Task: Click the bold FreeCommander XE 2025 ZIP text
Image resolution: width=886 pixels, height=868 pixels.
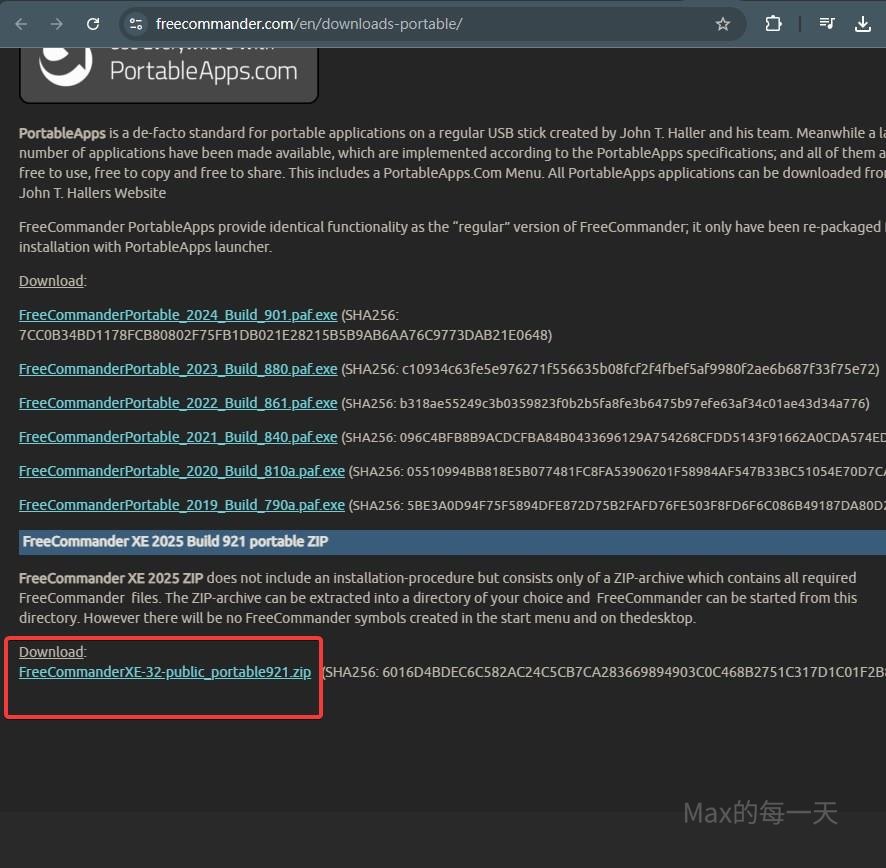Action: click(111, 578)
